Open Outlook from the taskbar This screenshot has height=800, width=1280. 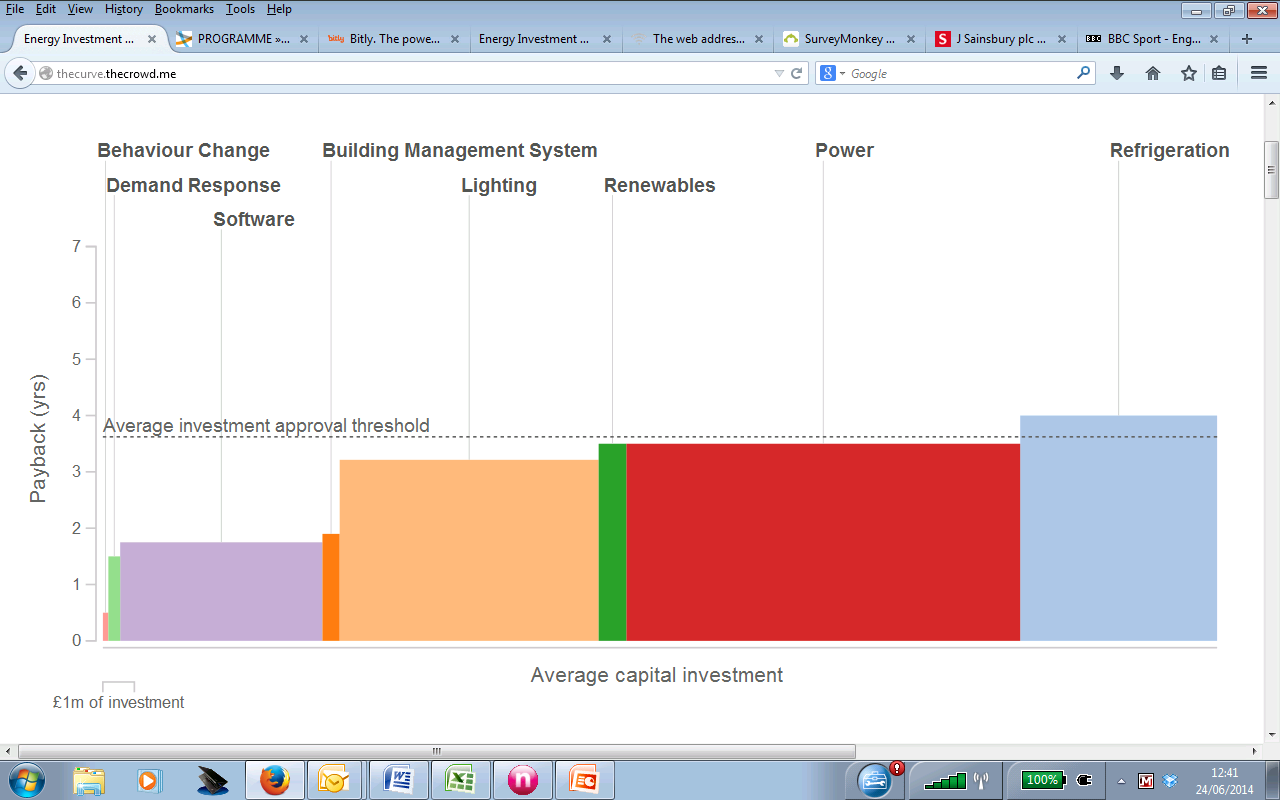(335, 779)
